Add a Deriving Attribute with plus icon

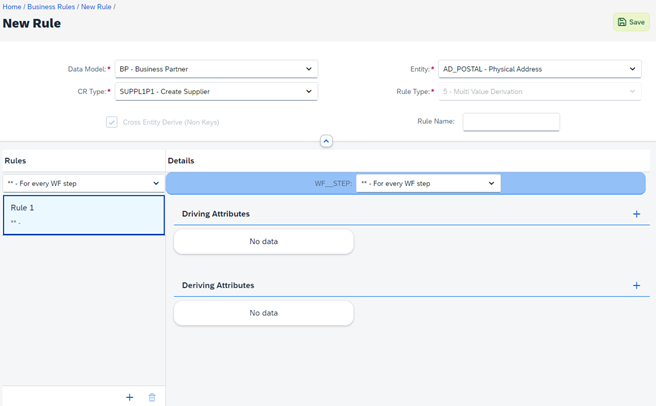pyautogui.click(x=636, y=285)
